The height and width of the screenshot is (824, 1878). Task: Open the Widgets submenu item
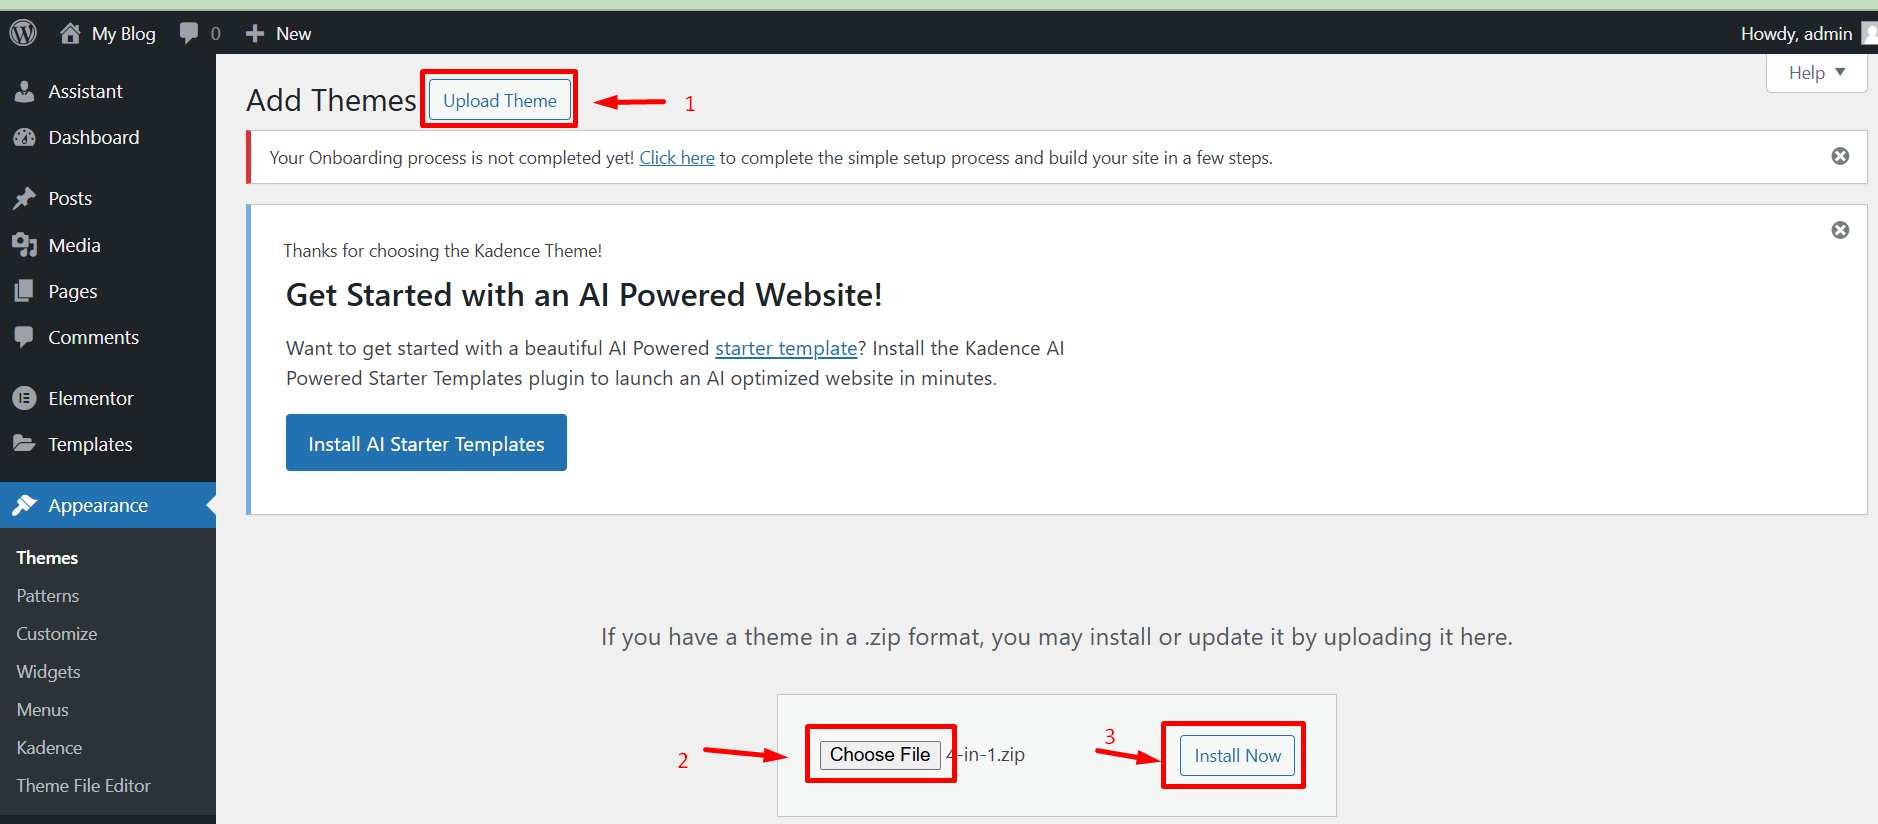pyautogui.click(x=48, y=672)
